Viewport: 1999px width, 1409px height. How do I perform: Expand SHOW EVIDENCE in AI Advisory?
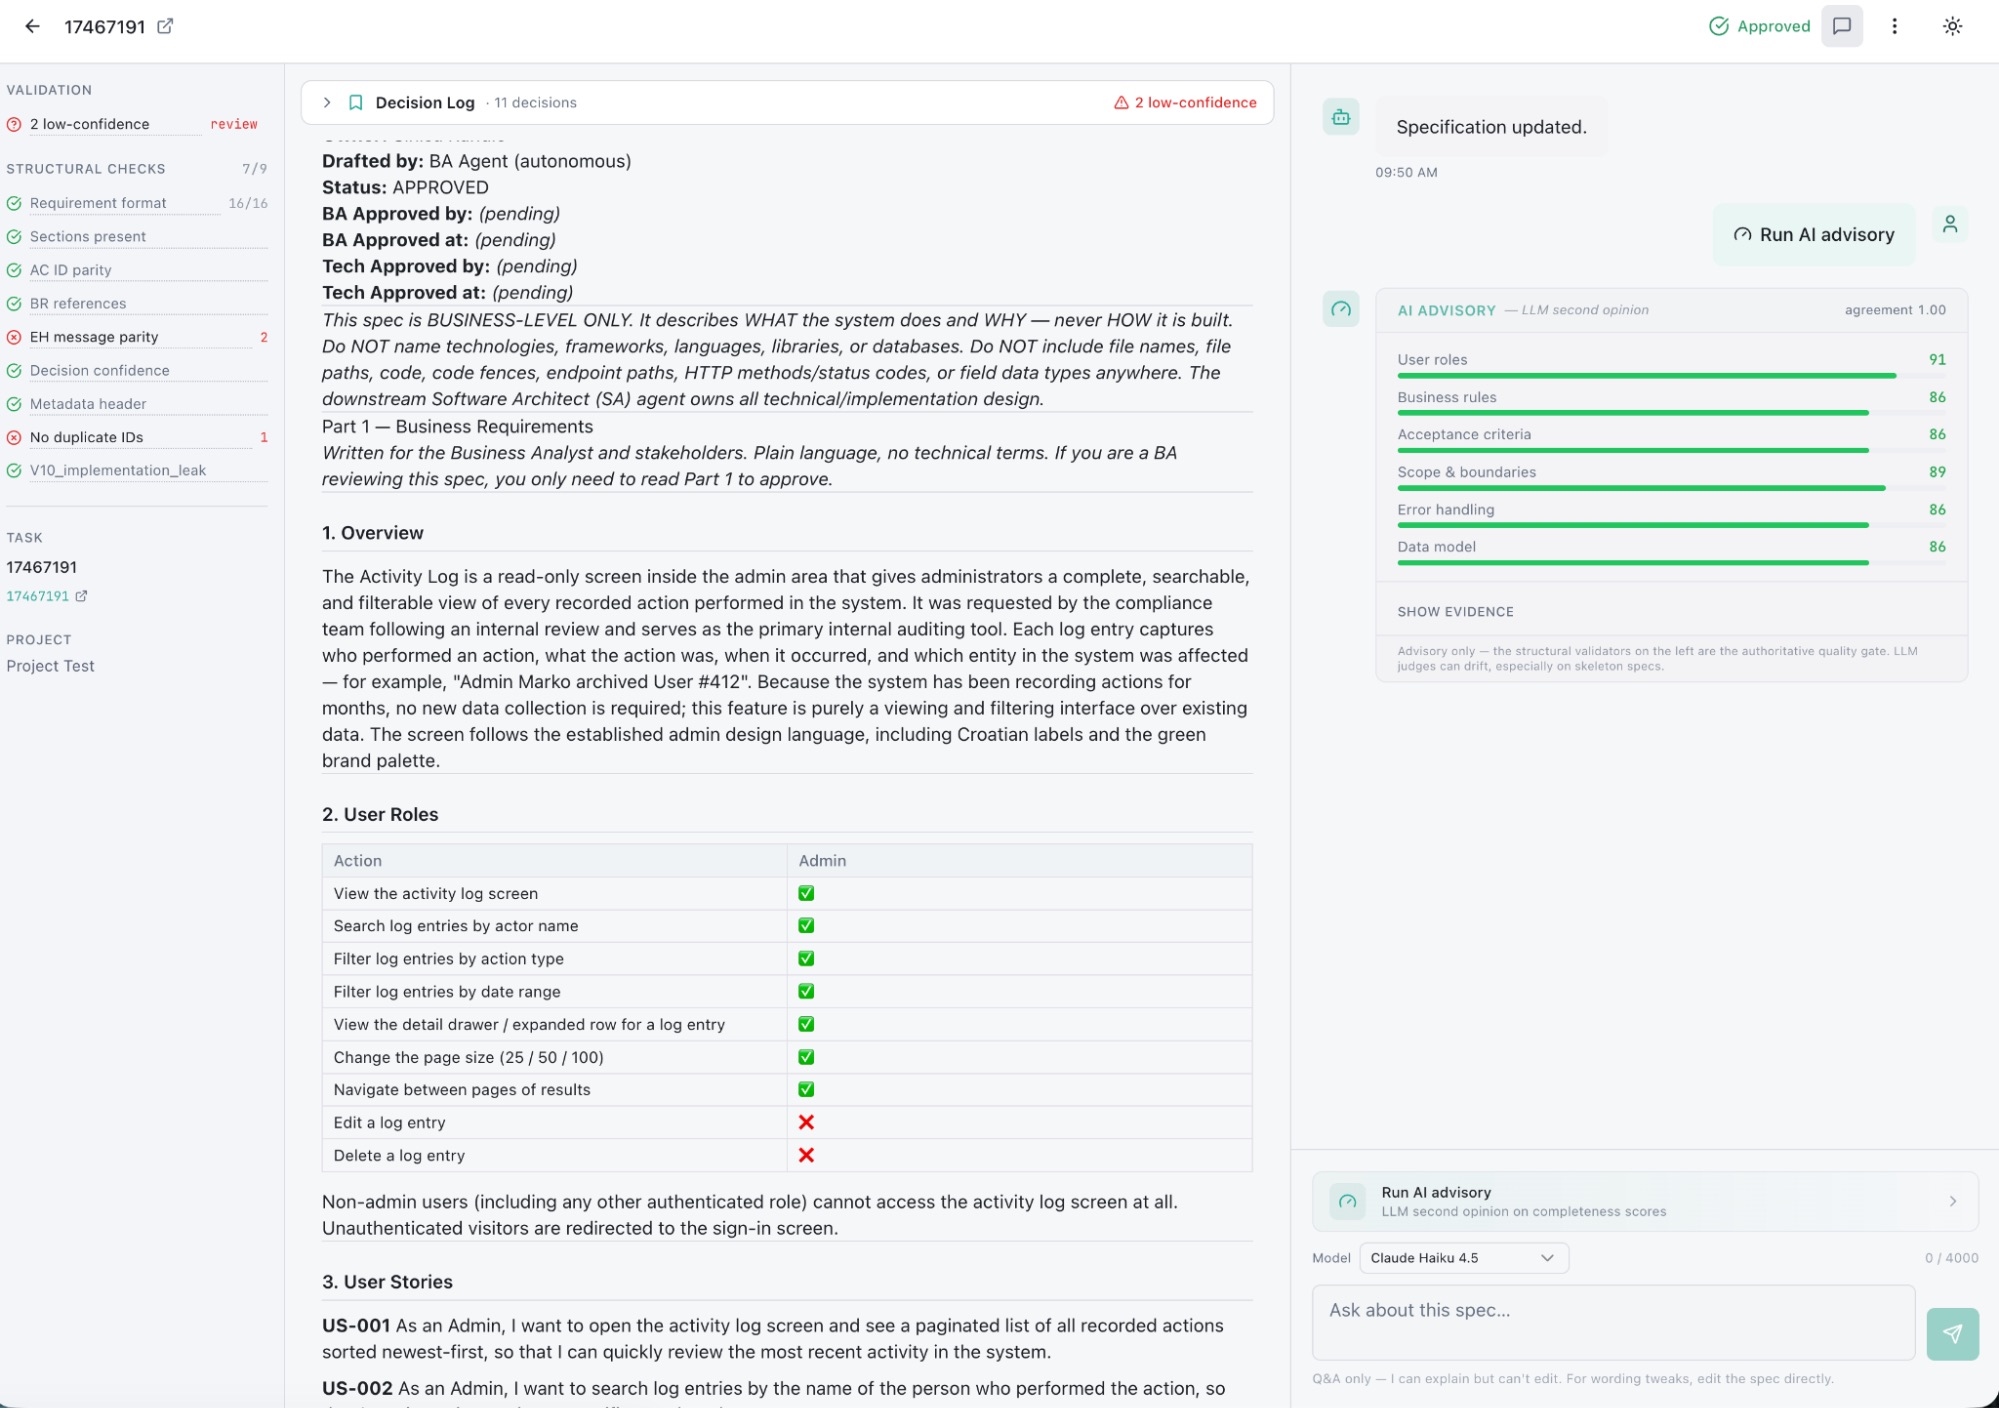[1455, 612]
